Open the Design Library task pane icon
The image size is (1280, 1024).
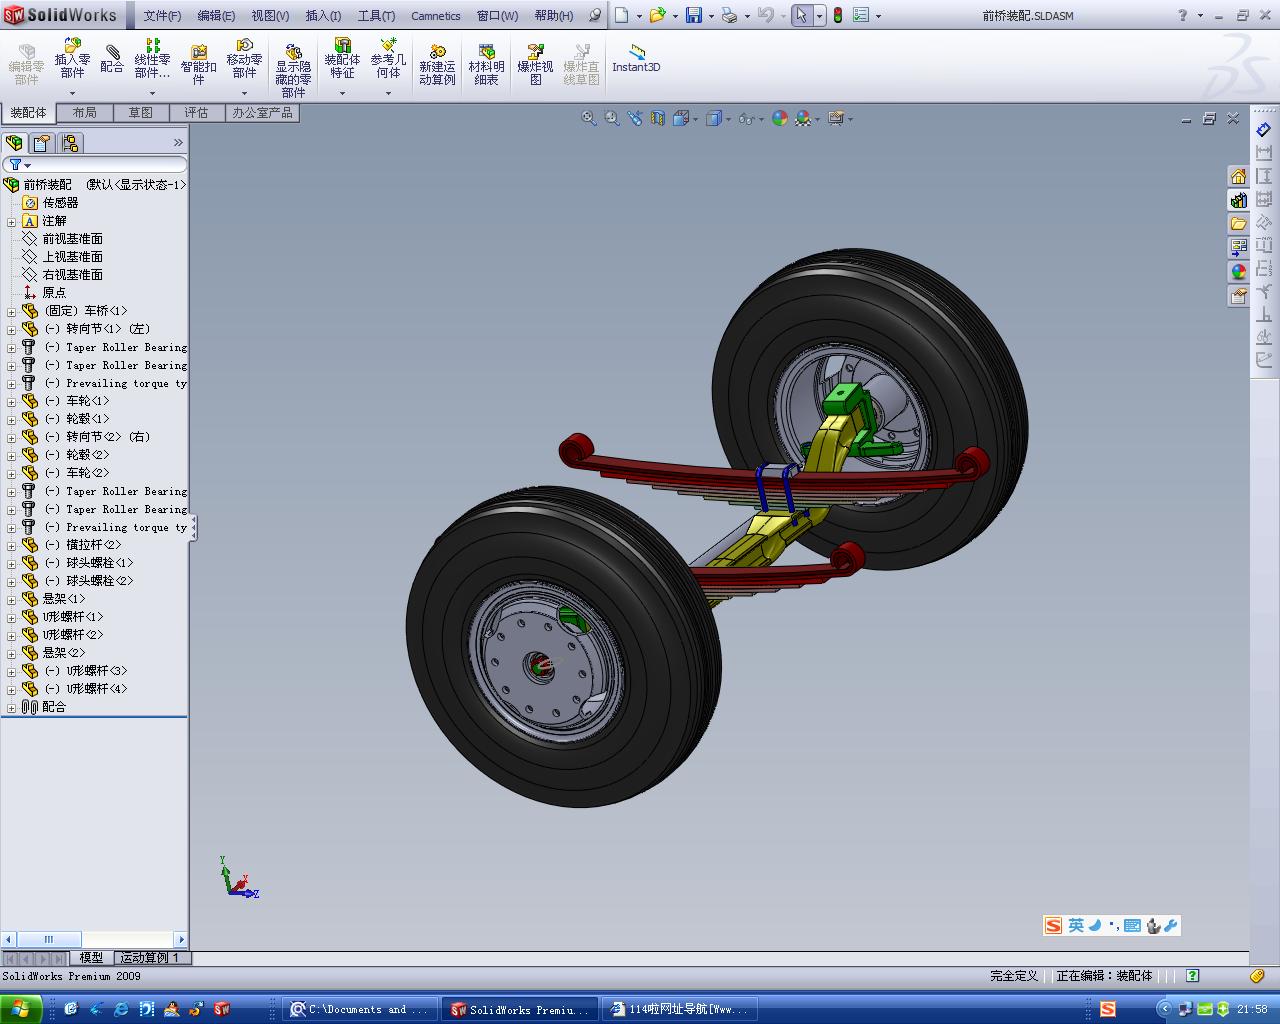click(x=1239, y=200)
